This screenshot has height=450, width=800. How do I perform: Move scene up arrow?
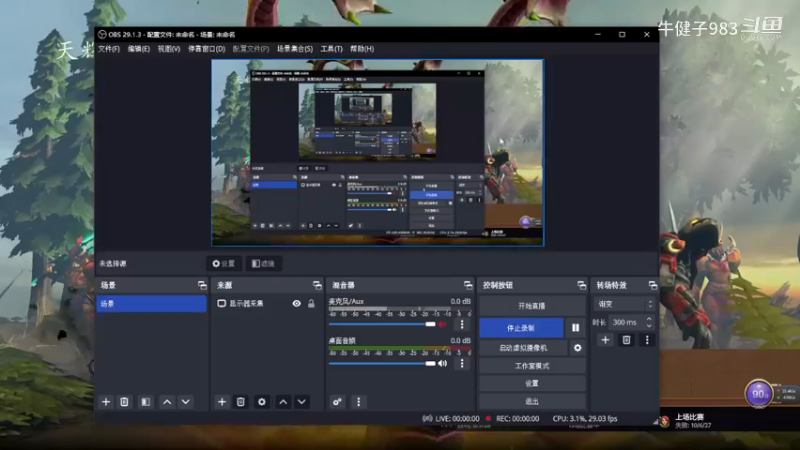coord(167,402)
